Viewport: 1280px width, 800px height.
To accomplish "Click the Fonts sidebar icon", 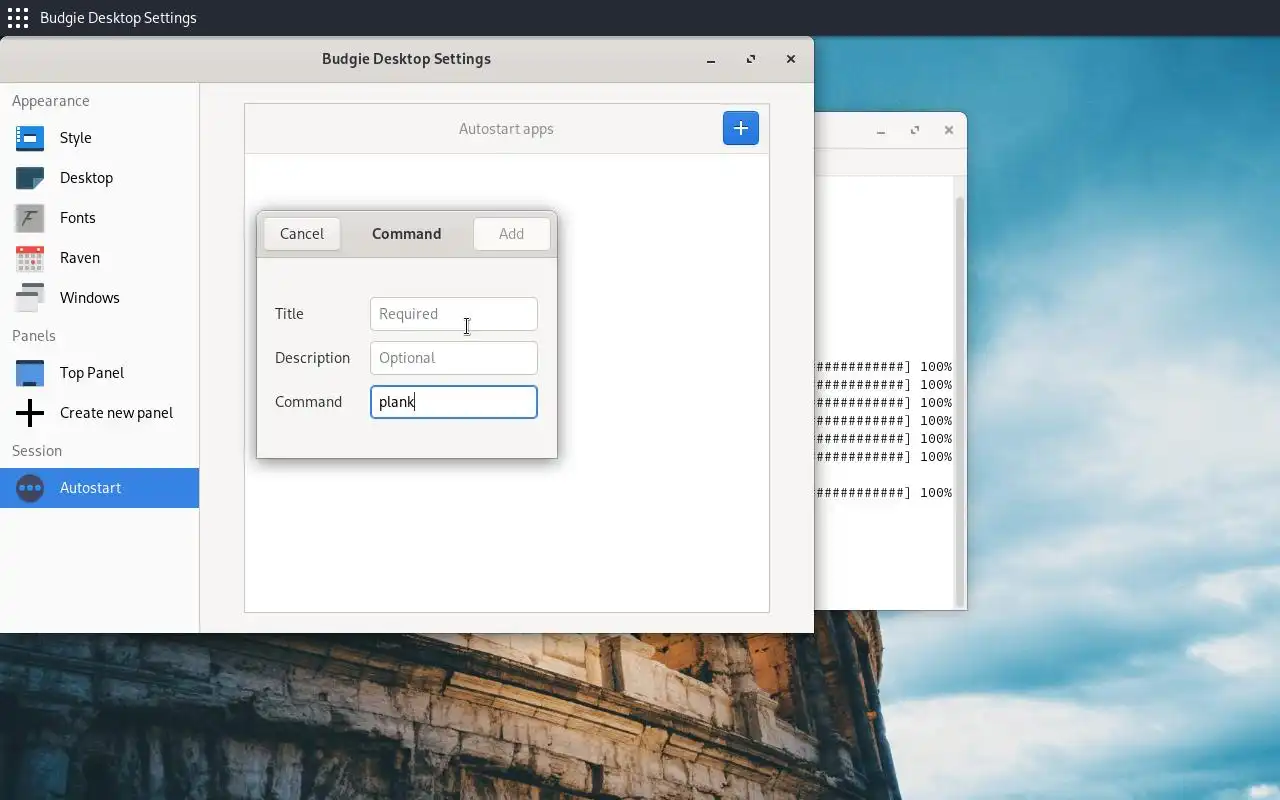I will tap(30, 218).
